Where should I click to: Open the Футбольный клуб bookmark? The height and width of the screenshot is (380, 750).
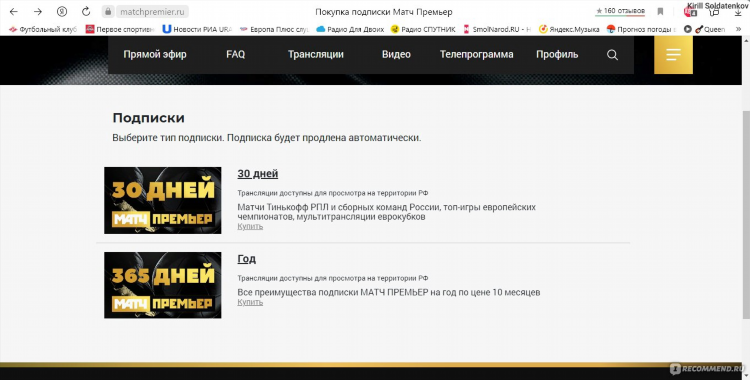43,29
